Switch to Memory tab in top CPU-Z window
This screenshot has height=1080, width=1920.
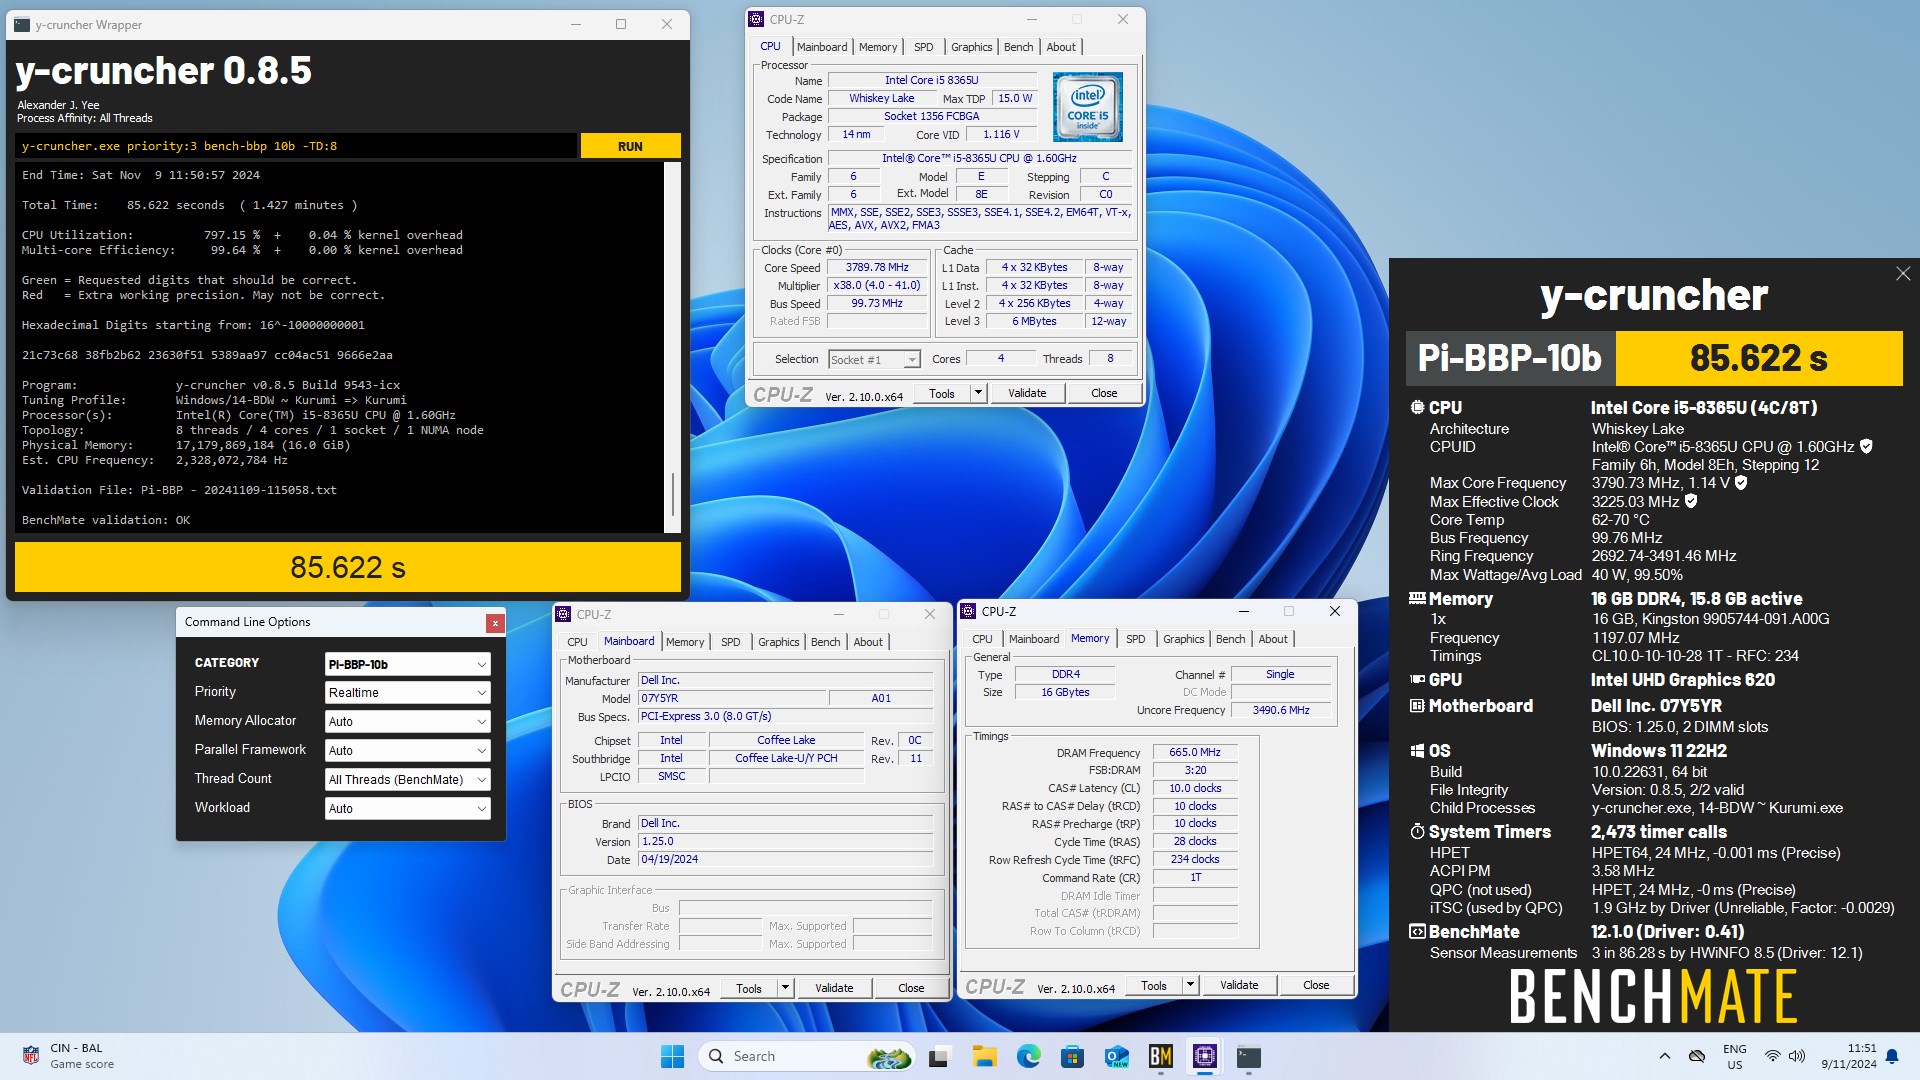coord(878,47)
